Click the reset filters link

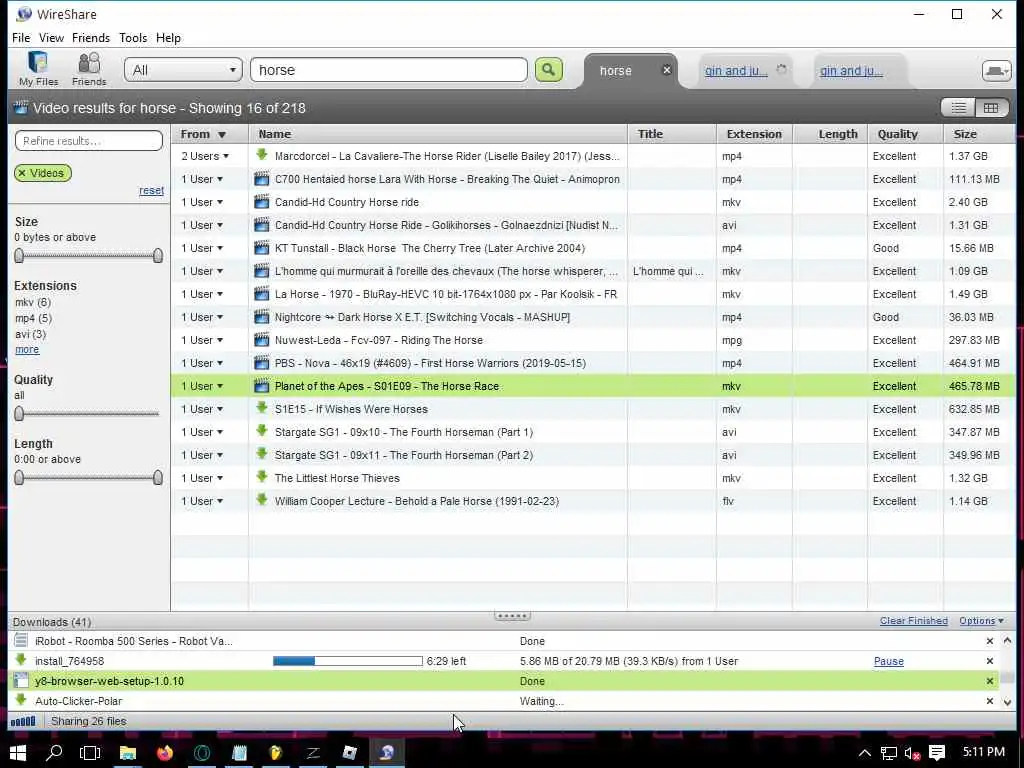152,190
